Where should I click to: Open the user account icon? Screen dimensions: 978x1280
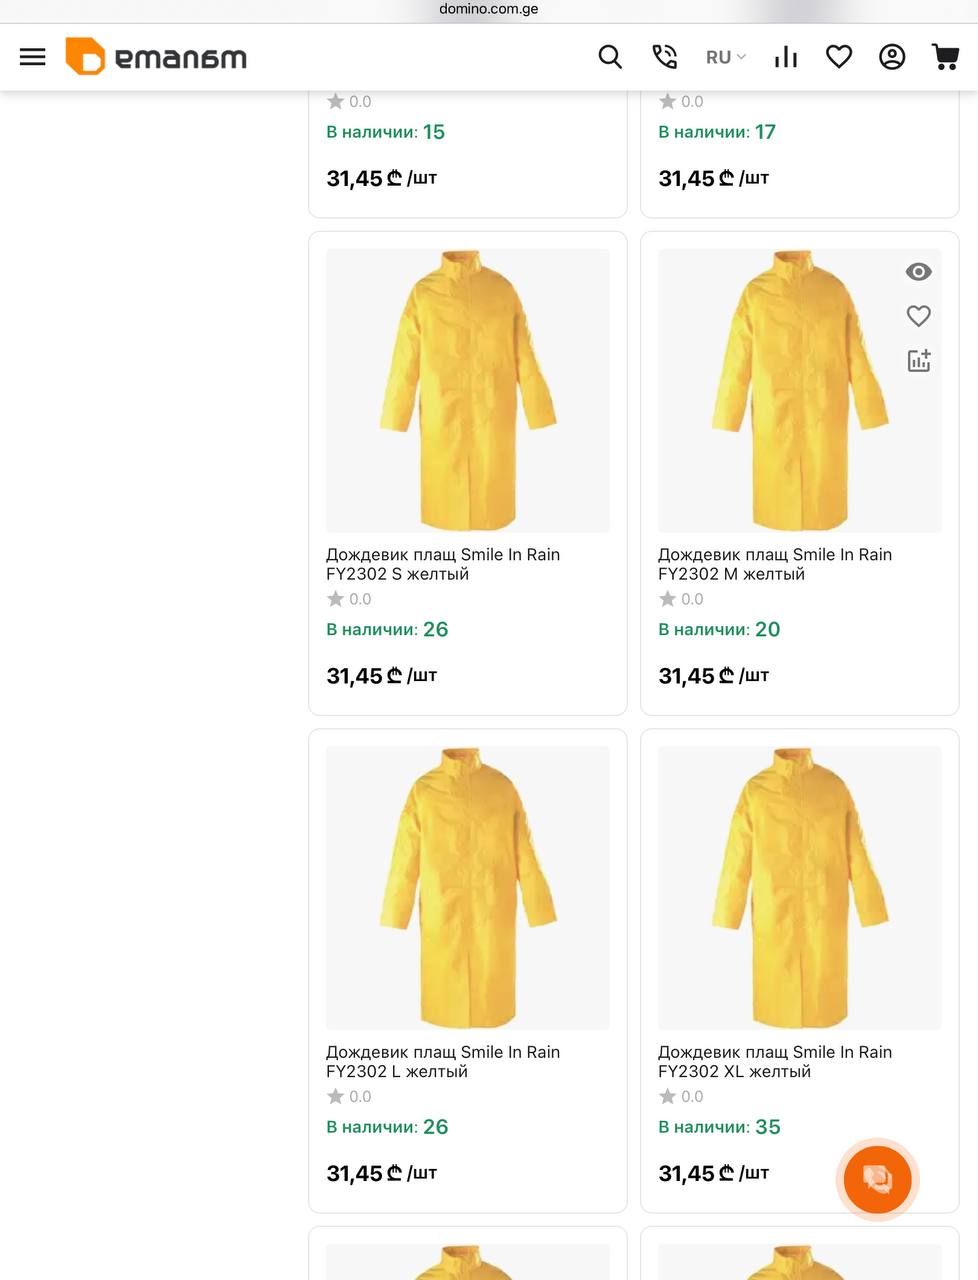892,57
